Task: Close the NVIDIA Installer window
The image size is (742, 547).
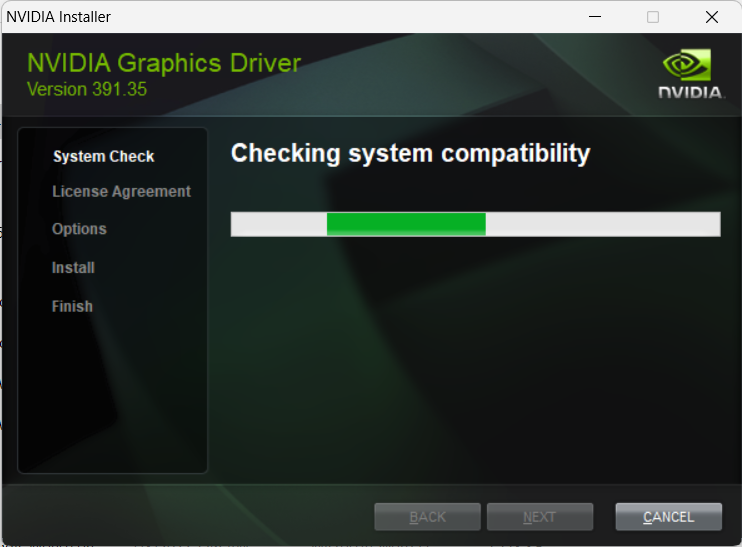Action: 711,17
